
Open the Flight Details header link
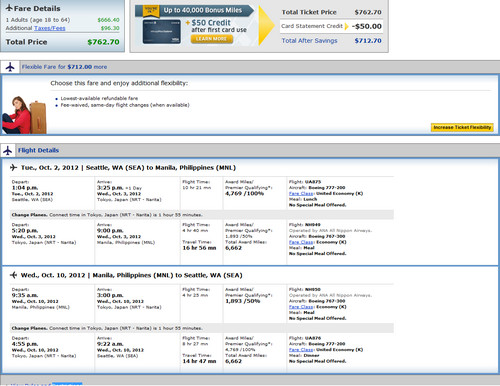pos(38,150)
